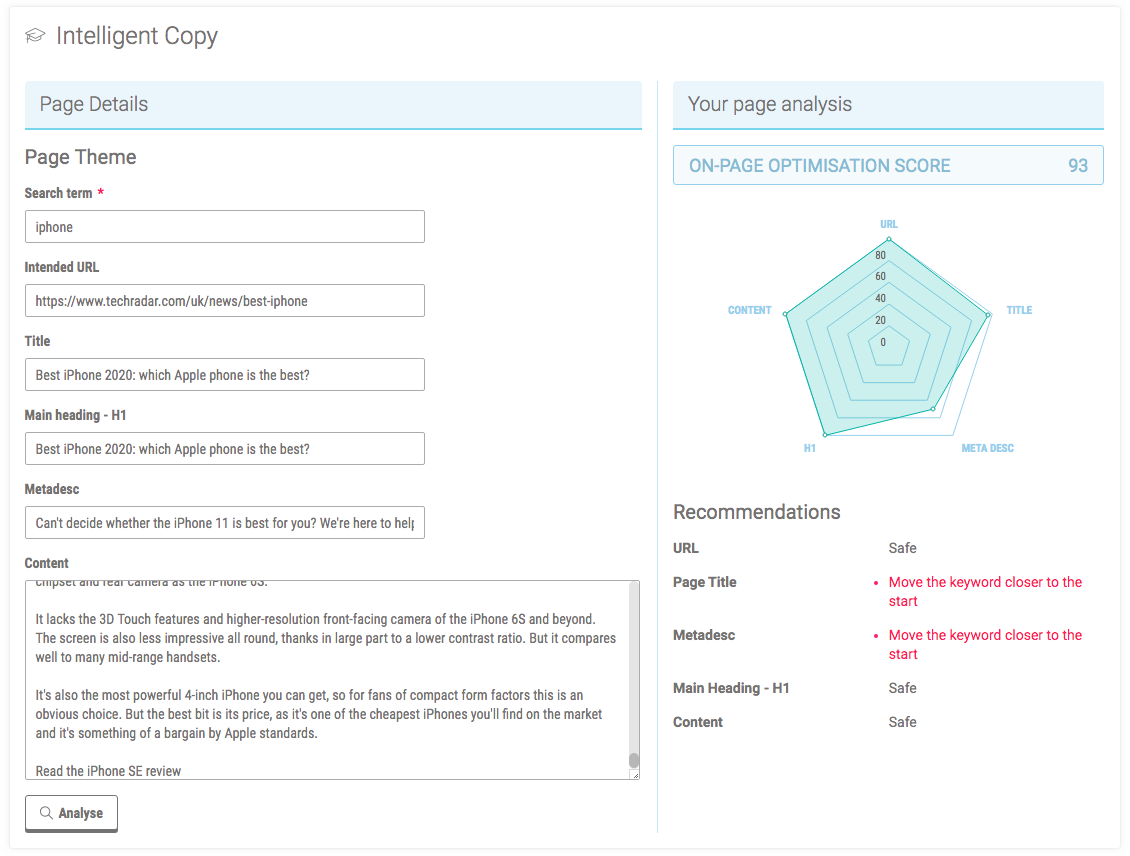Click the magnifier icon in Analyse button

(x=46, y=813)
